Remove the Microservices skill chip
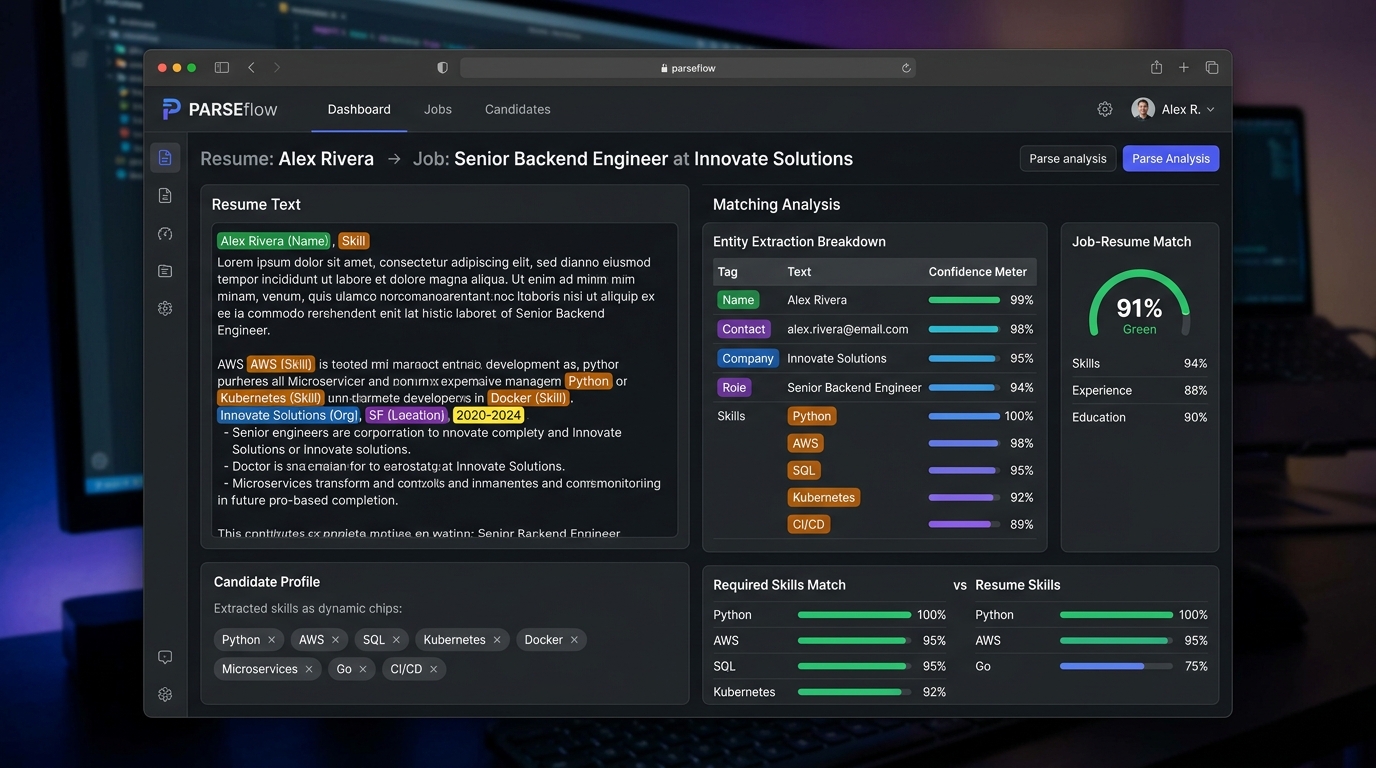Screen dimensions: 1376x768 click(309, 669)
